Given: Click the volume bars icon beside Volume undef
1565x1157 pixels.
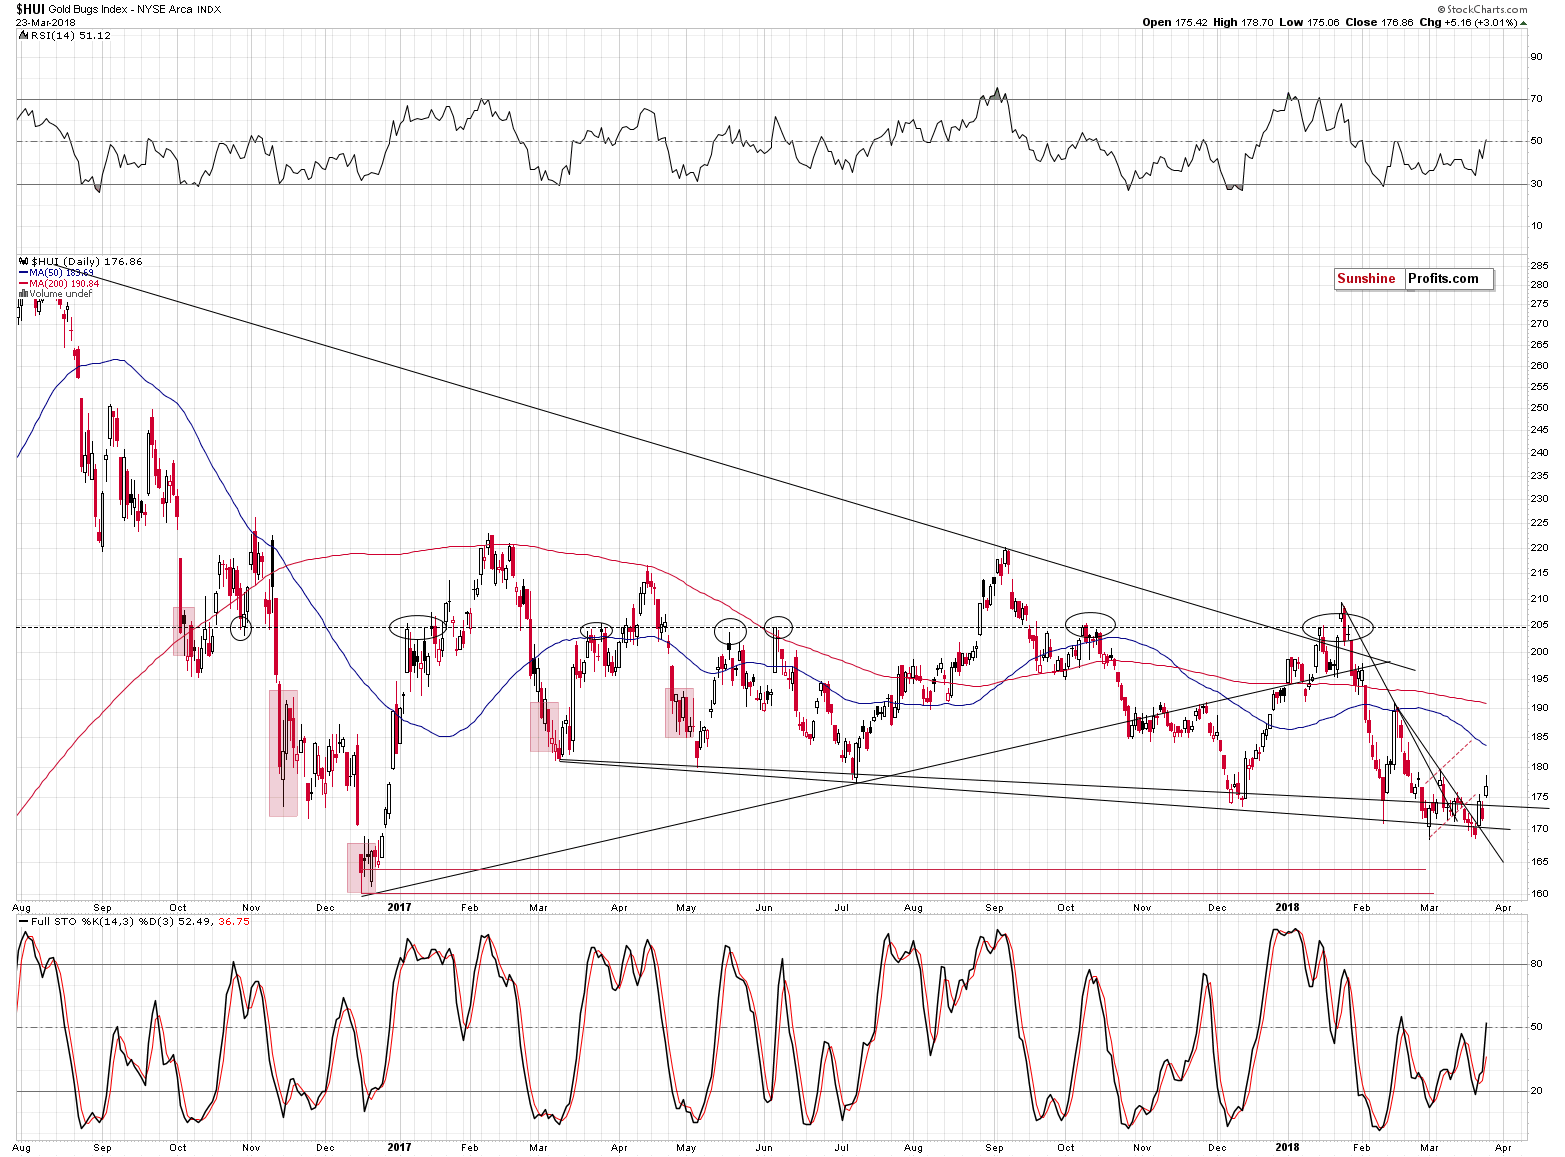Looking at the screenshot, I should tap(24, 294).
